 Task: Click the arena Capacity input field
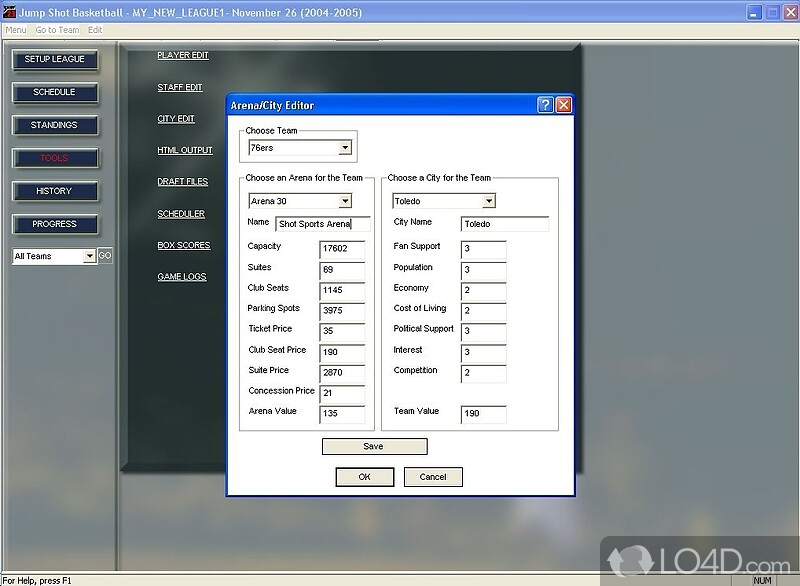[x=342, y=249]
